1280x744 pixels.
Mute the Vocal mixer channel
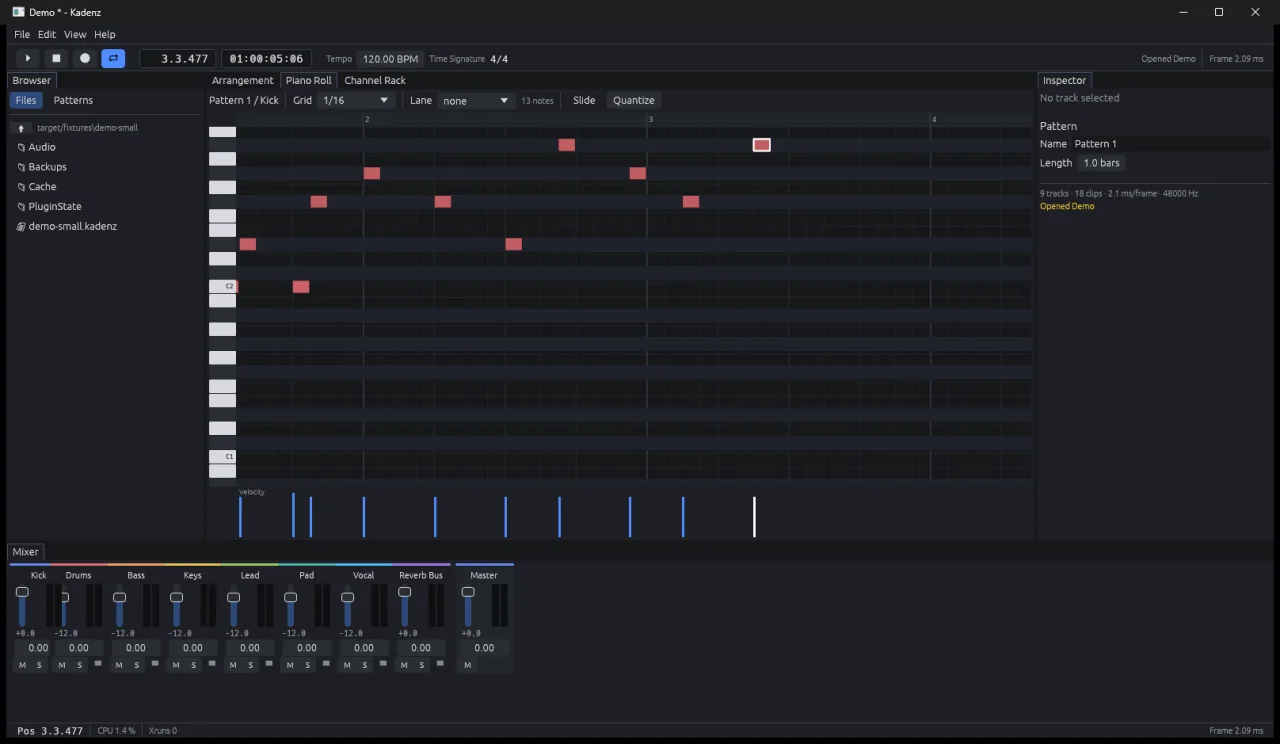347,665
